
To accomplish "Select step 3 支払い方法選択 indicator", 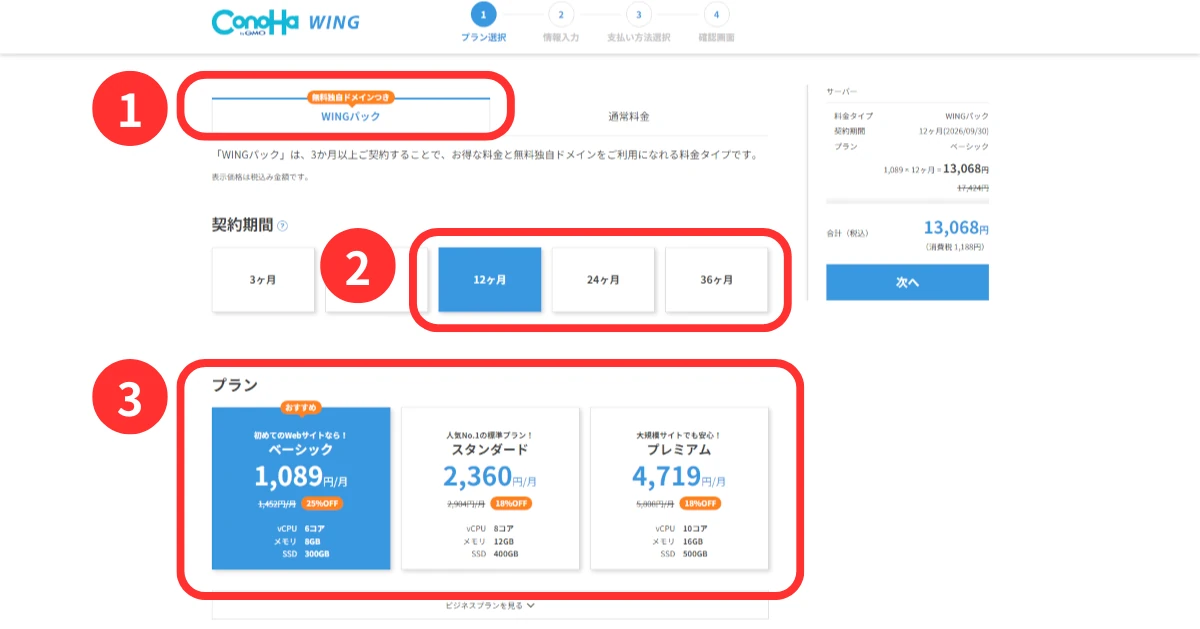I will pyautogui.click(x=638, y=24).
